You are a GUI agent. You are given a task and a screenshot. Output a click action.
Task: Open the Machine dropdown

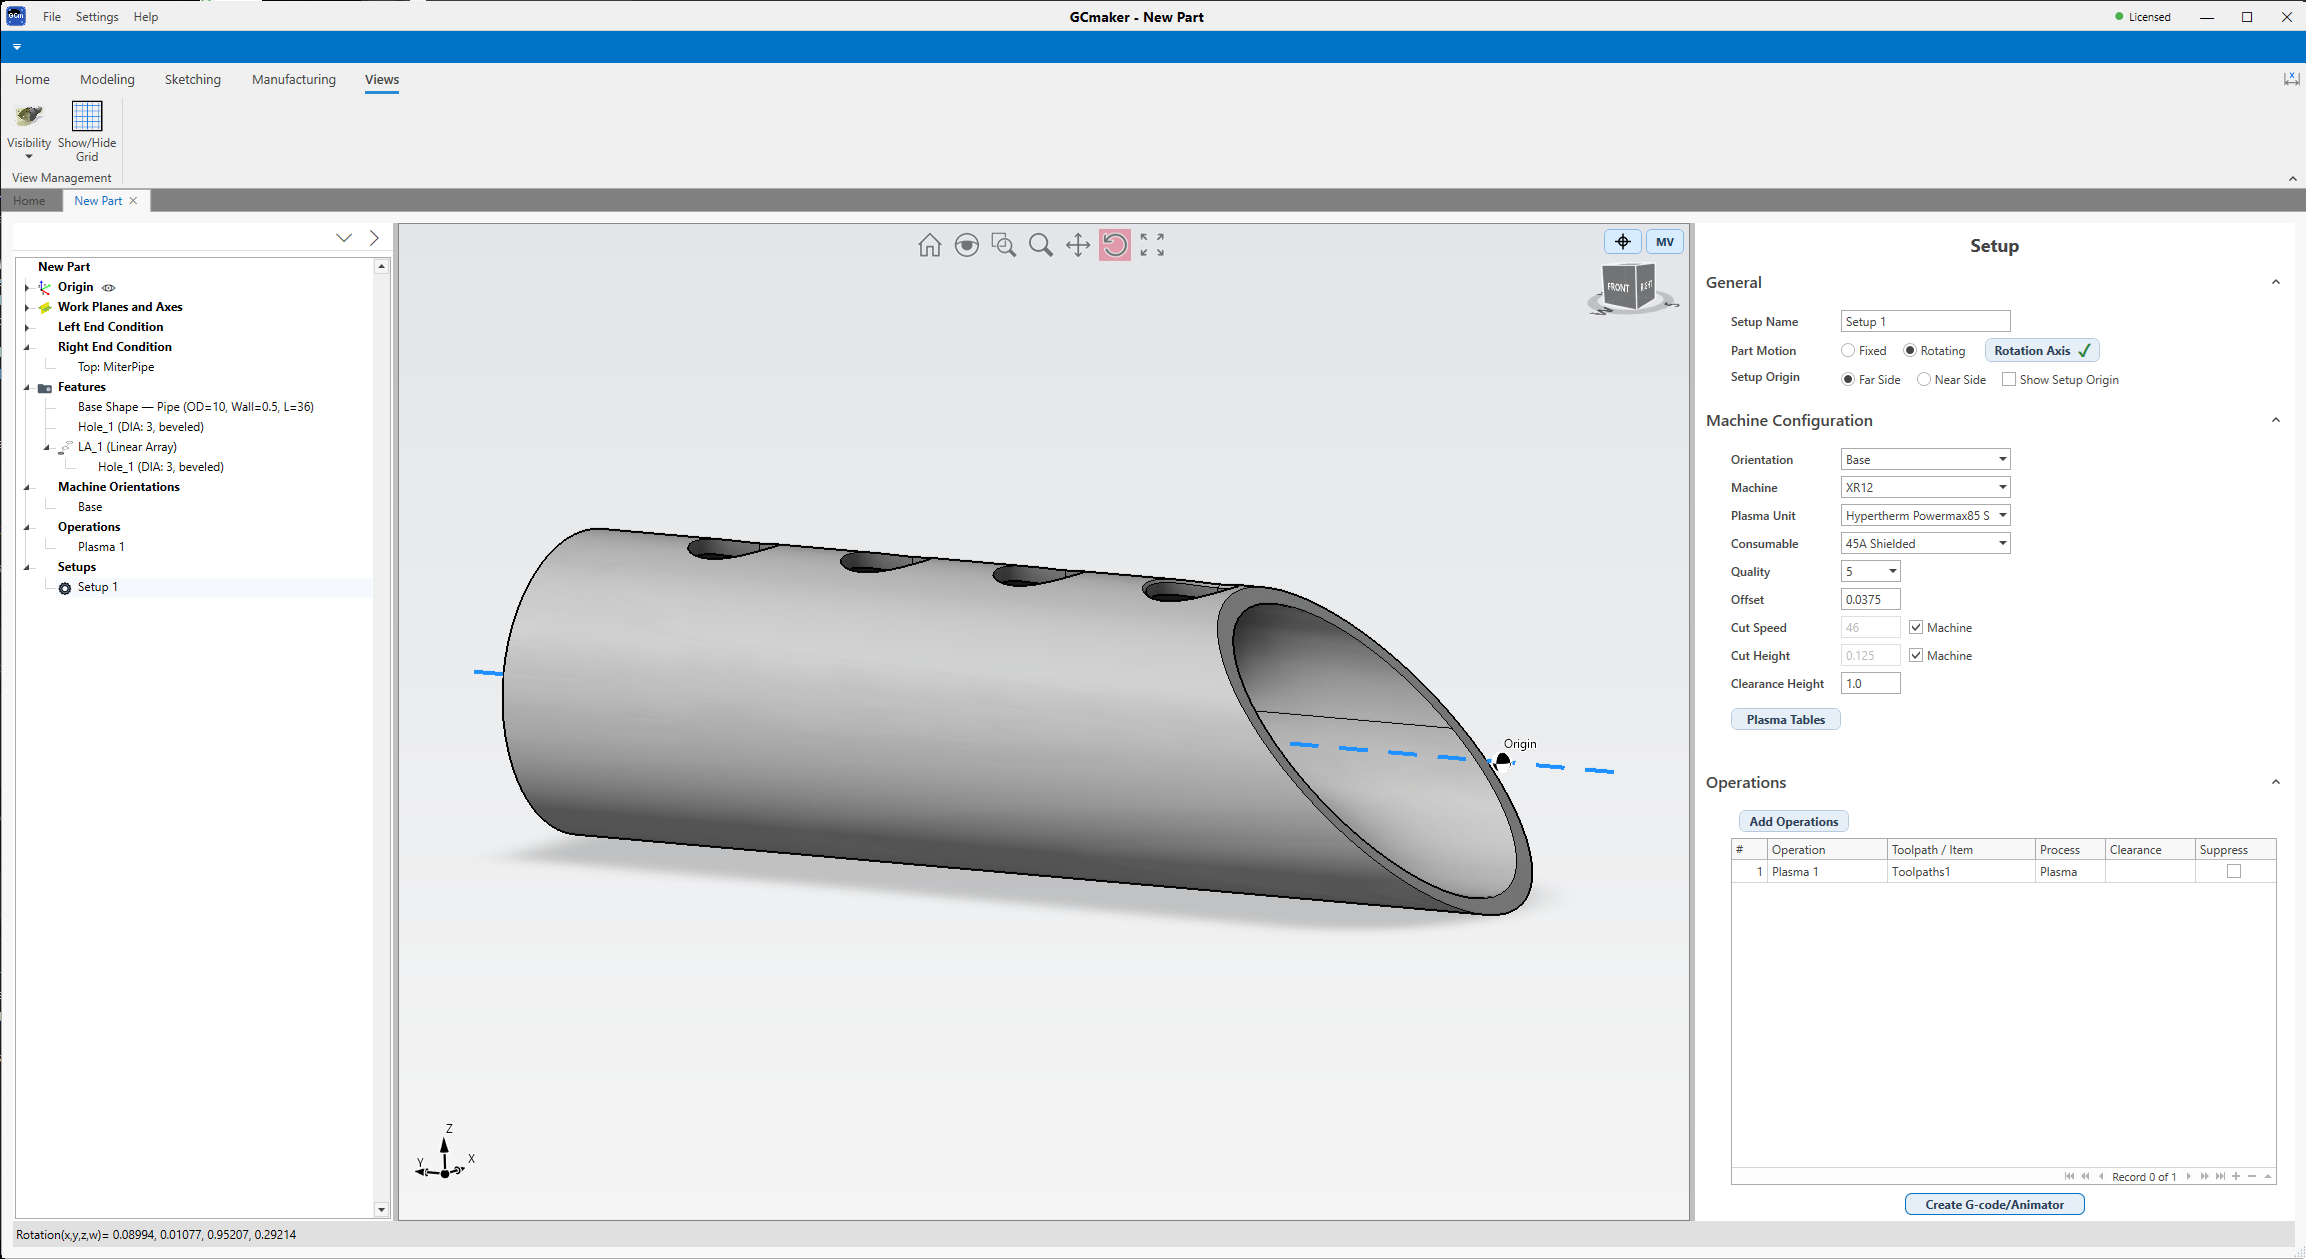pos(2002,488)
